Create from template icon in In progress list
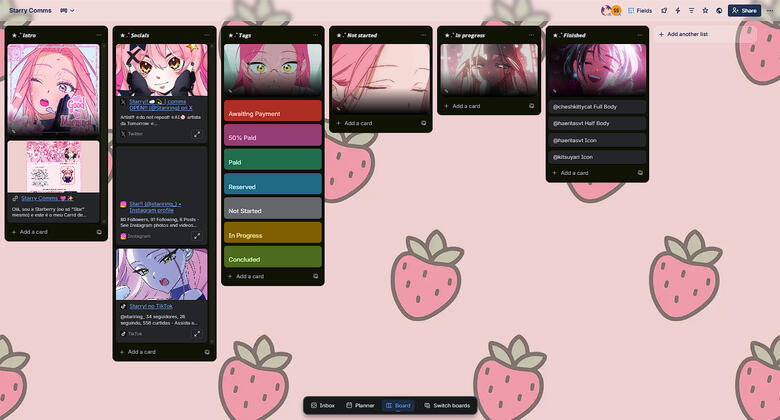Screen dimensions: 780x420 point(531,106)
